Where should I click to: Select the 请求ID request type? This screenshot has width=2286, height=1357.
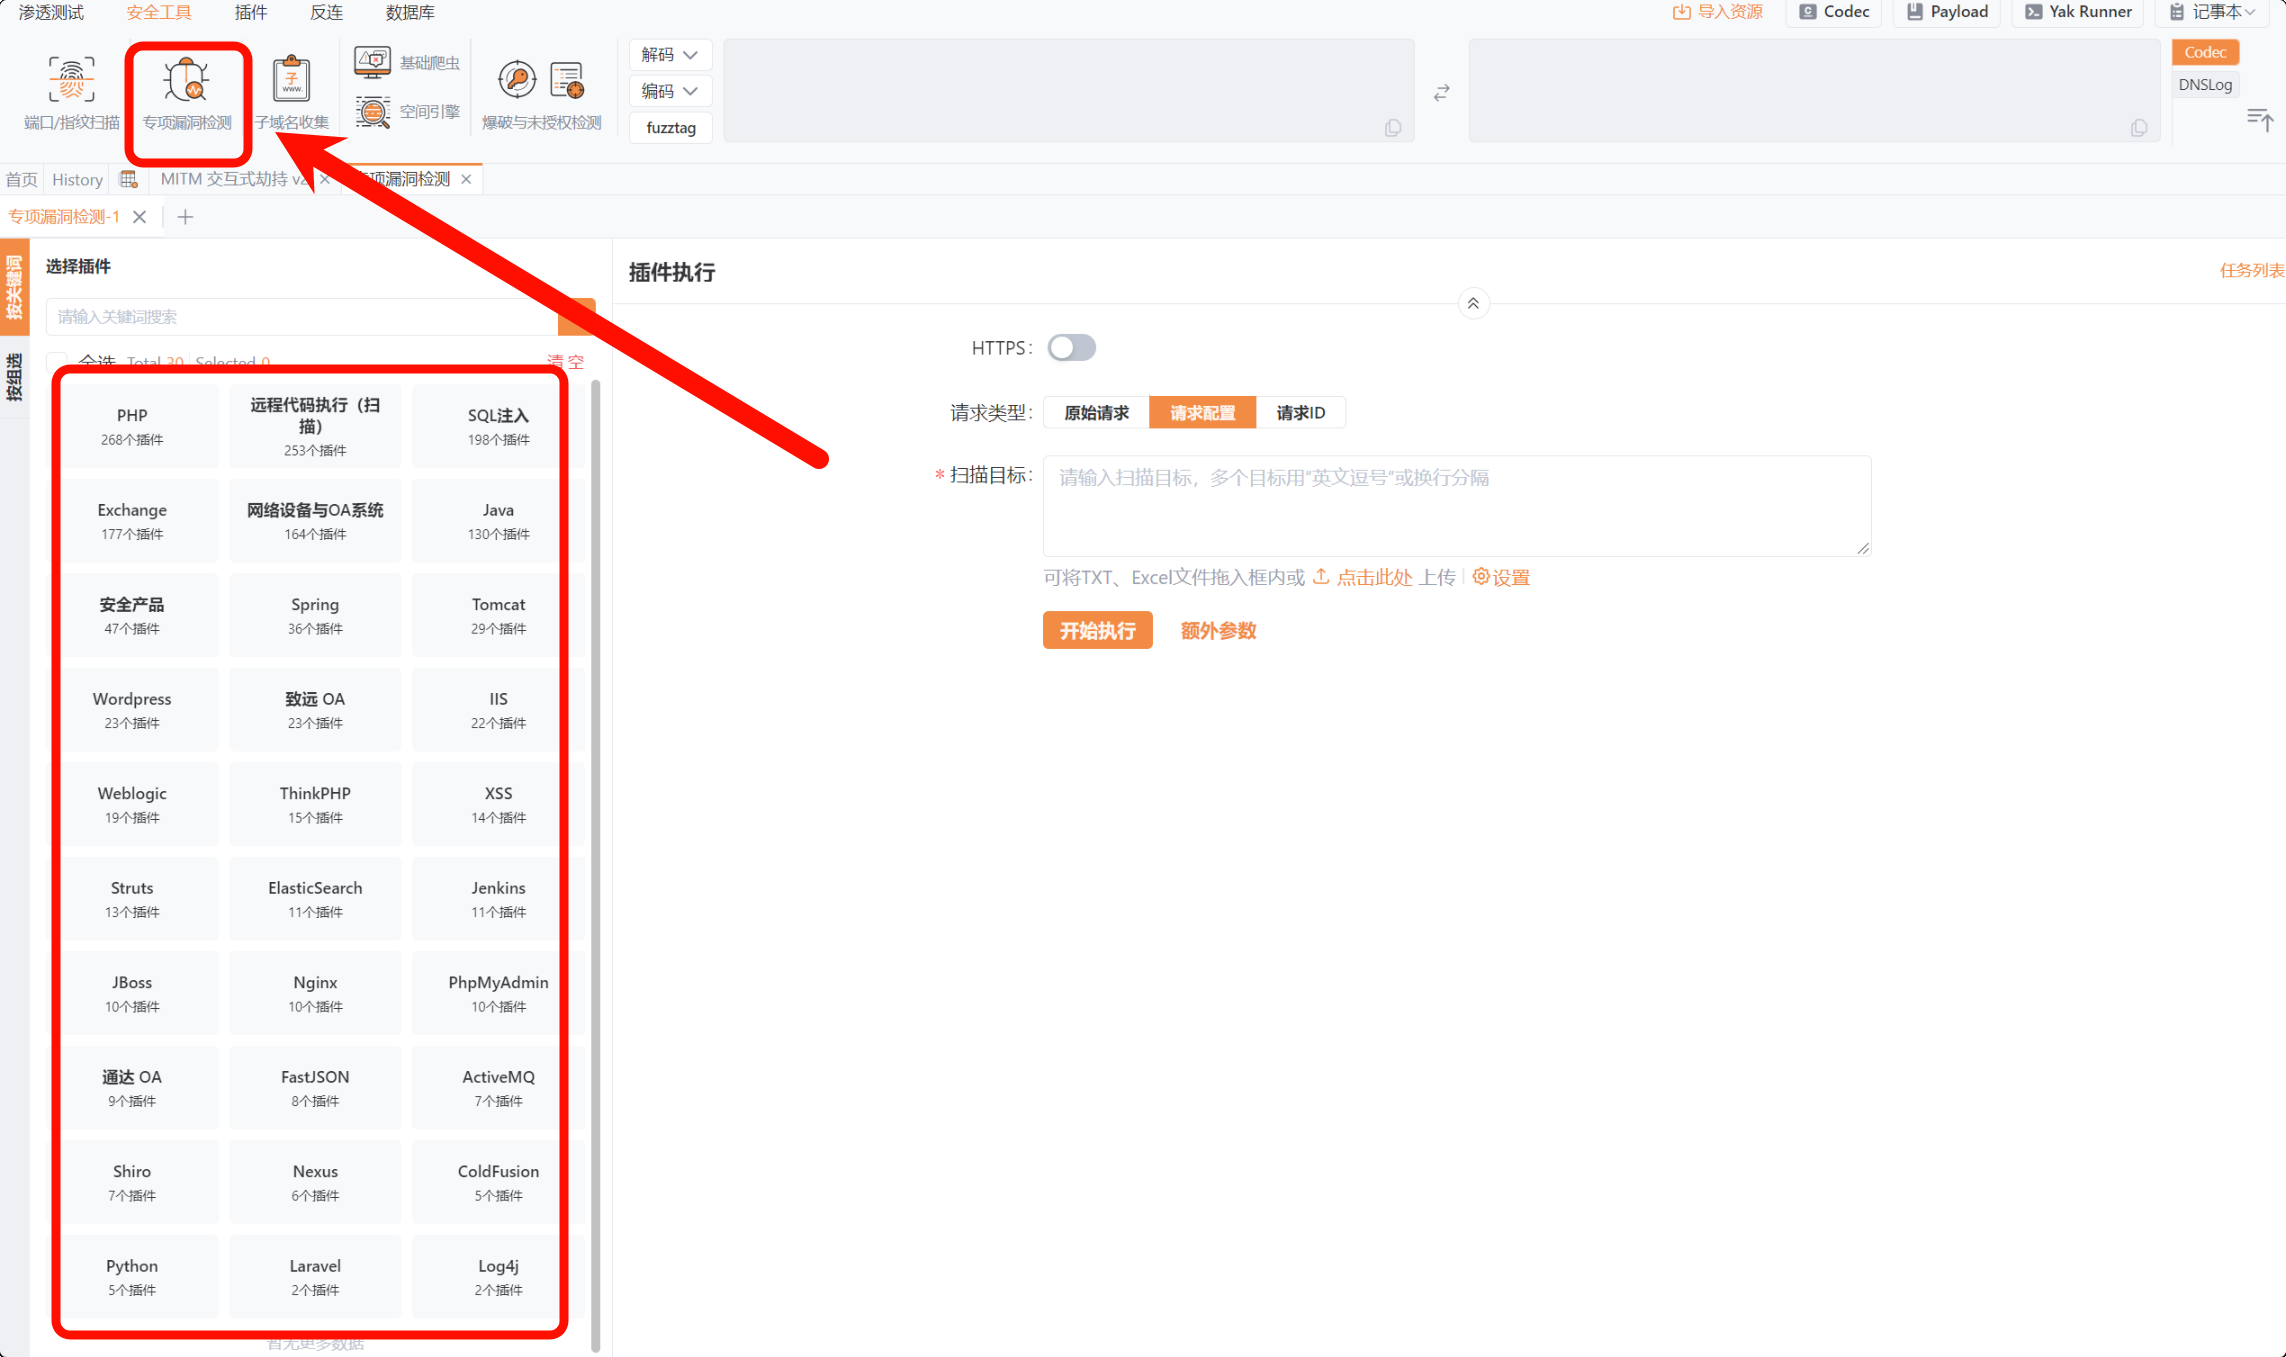point(1300,413)
